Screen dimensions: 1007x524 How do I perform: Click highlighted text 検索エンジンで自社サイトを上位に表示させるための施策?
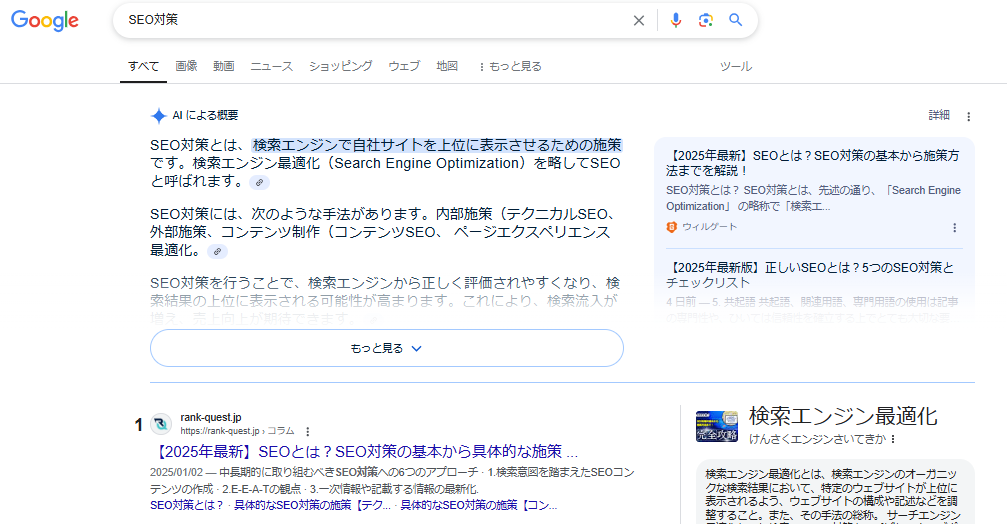pyautogui.click(x=437, y=145)
